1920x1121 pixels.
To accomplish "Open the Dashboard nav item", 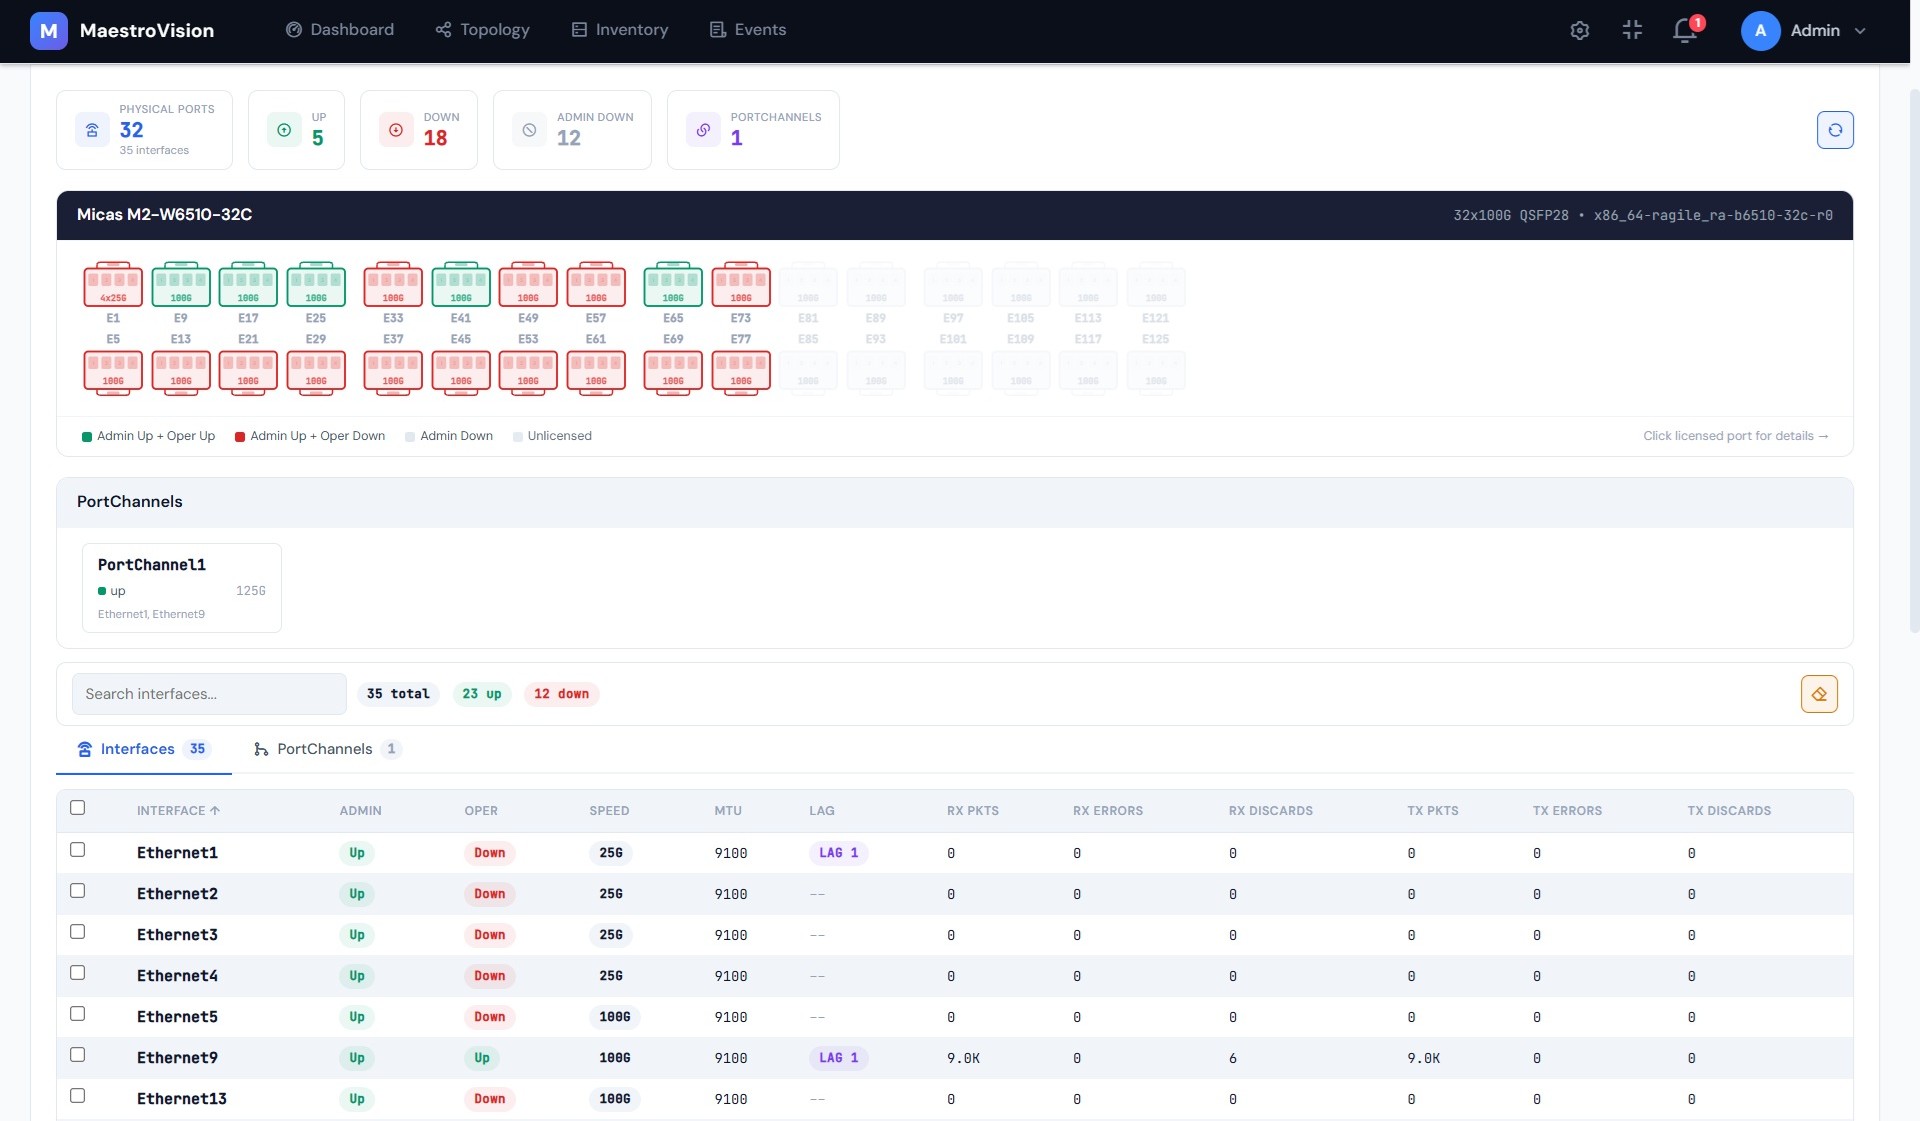I will [x=340, y=30].
